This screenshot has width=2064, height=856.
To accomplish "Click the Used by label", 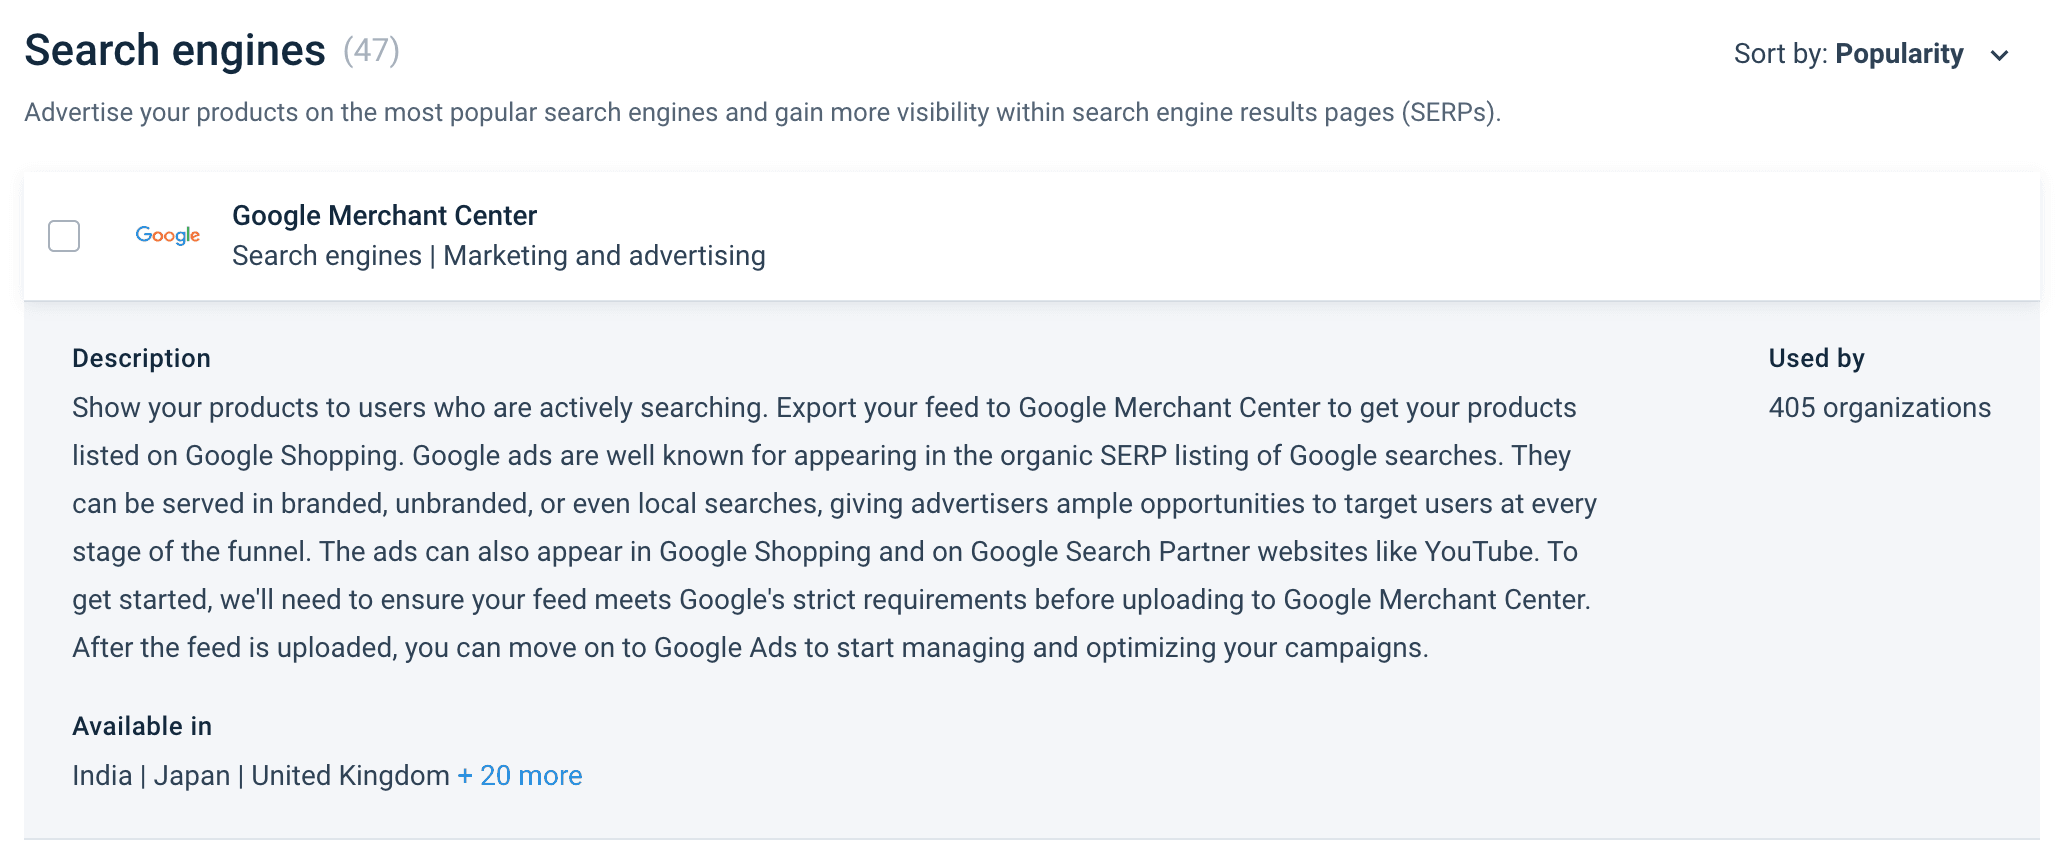I will click(x=1816, y=359).
